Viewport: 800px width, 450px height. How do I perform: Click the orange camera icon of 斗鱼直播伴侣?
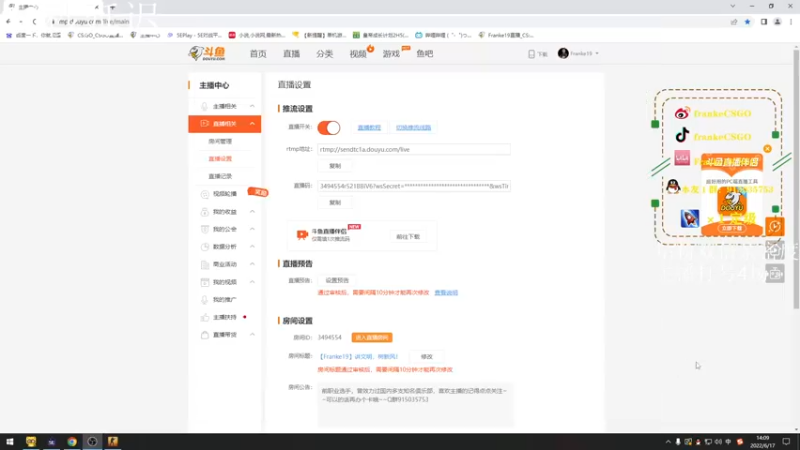coord(302,234)
